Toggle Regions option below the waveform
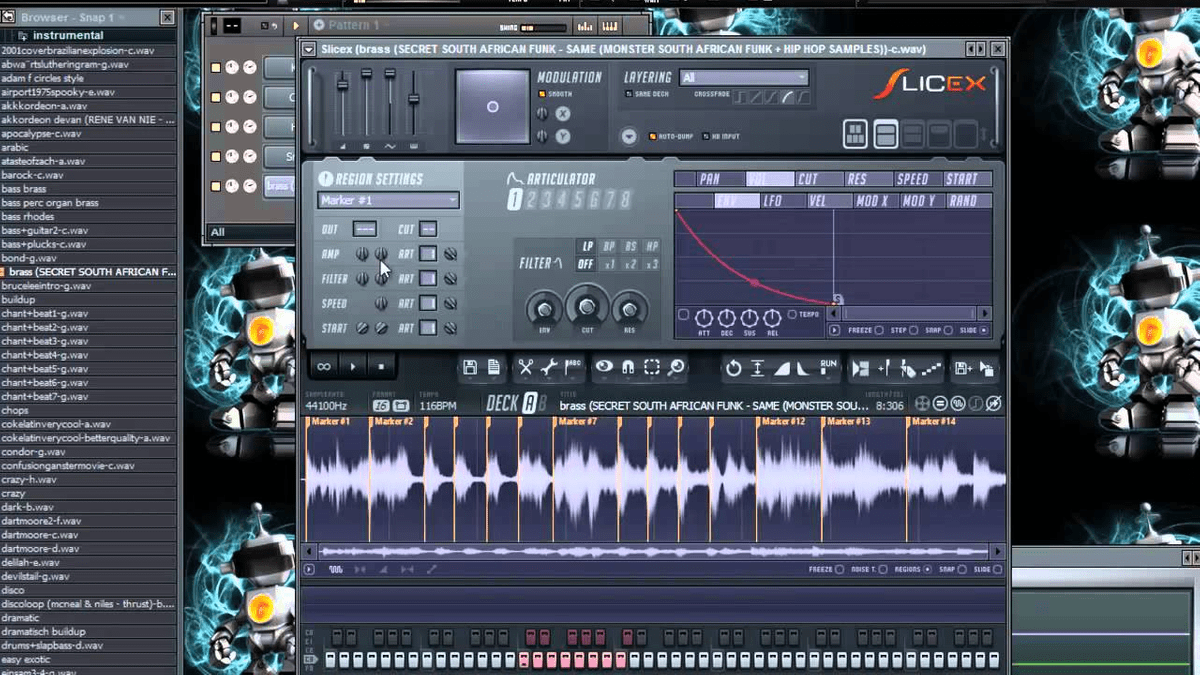The height and width of the screenshot is (675, 1200). [x=927, y=569]
